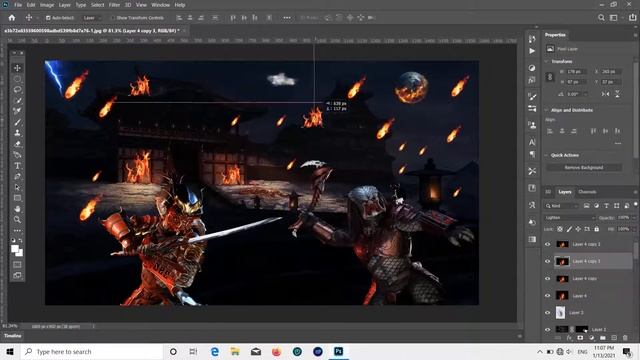Click the Home icon in options bar
640x360 pixels.
[11, 18]
